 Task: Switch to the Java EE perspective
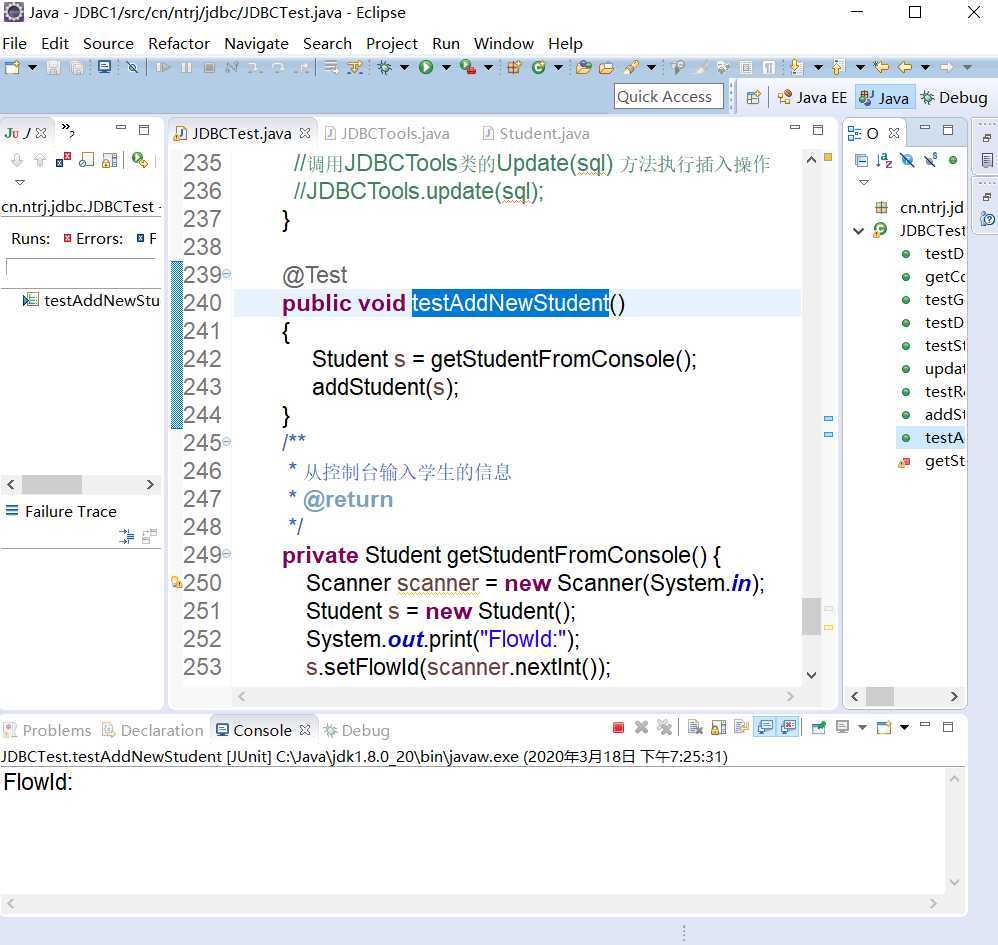(812, 97)
